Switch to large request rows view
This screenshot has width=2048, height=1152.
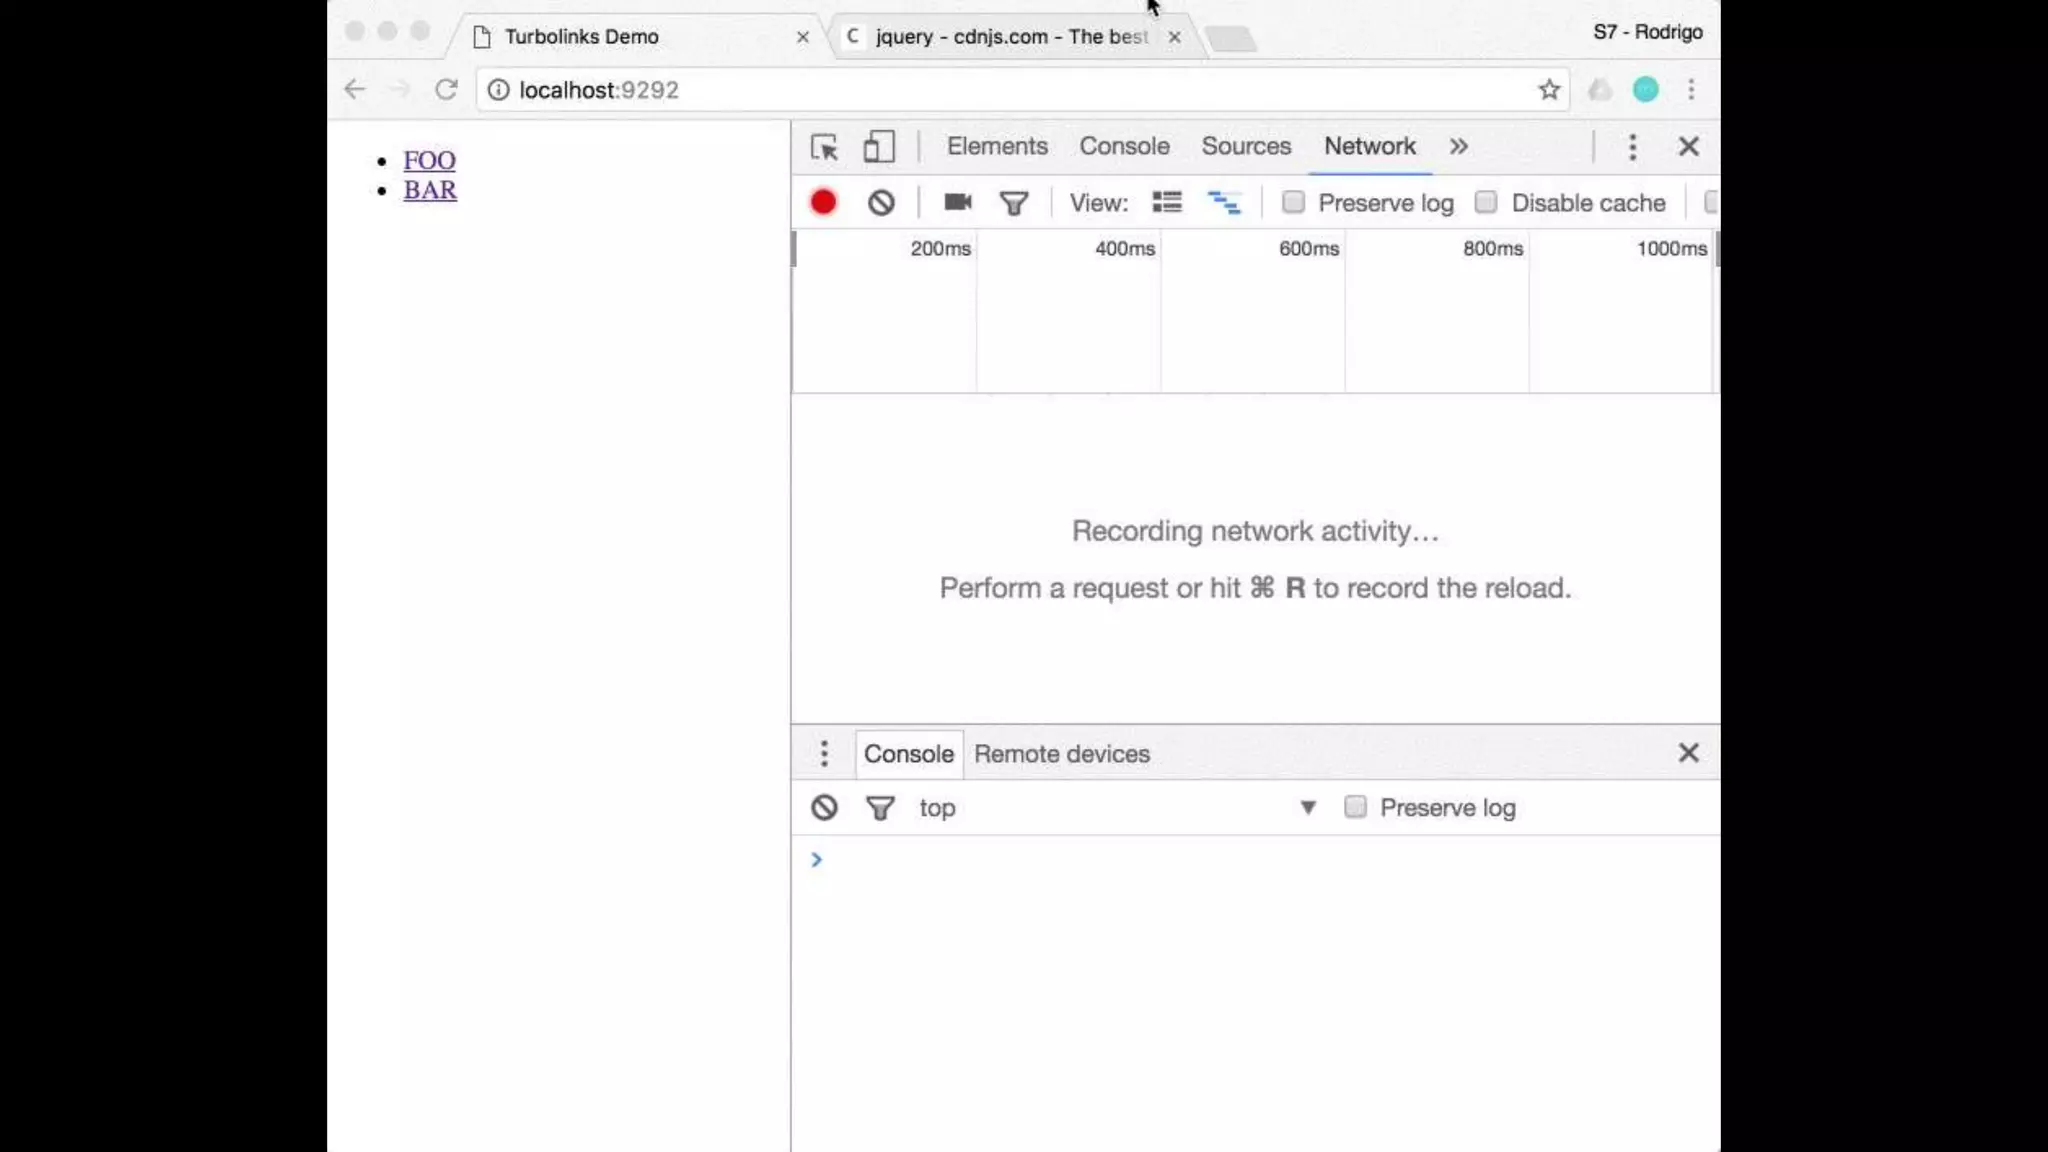click(1166, 203)
